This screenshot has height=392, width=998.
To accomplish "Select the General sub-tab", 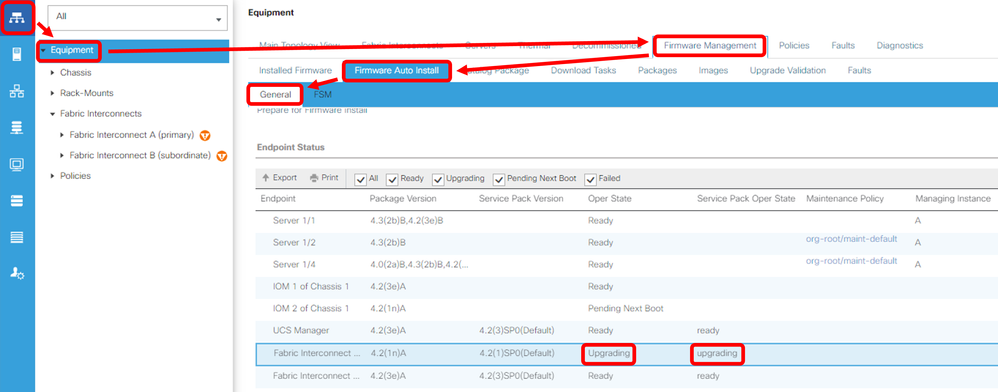I will (x=276, y=95).
